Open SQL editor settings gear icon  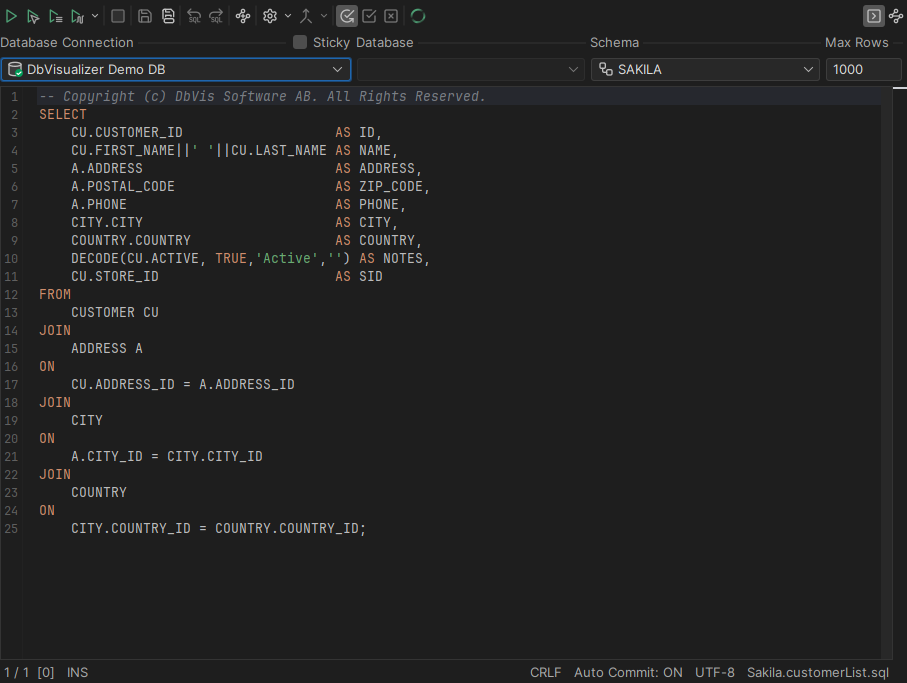coord(270,16)
